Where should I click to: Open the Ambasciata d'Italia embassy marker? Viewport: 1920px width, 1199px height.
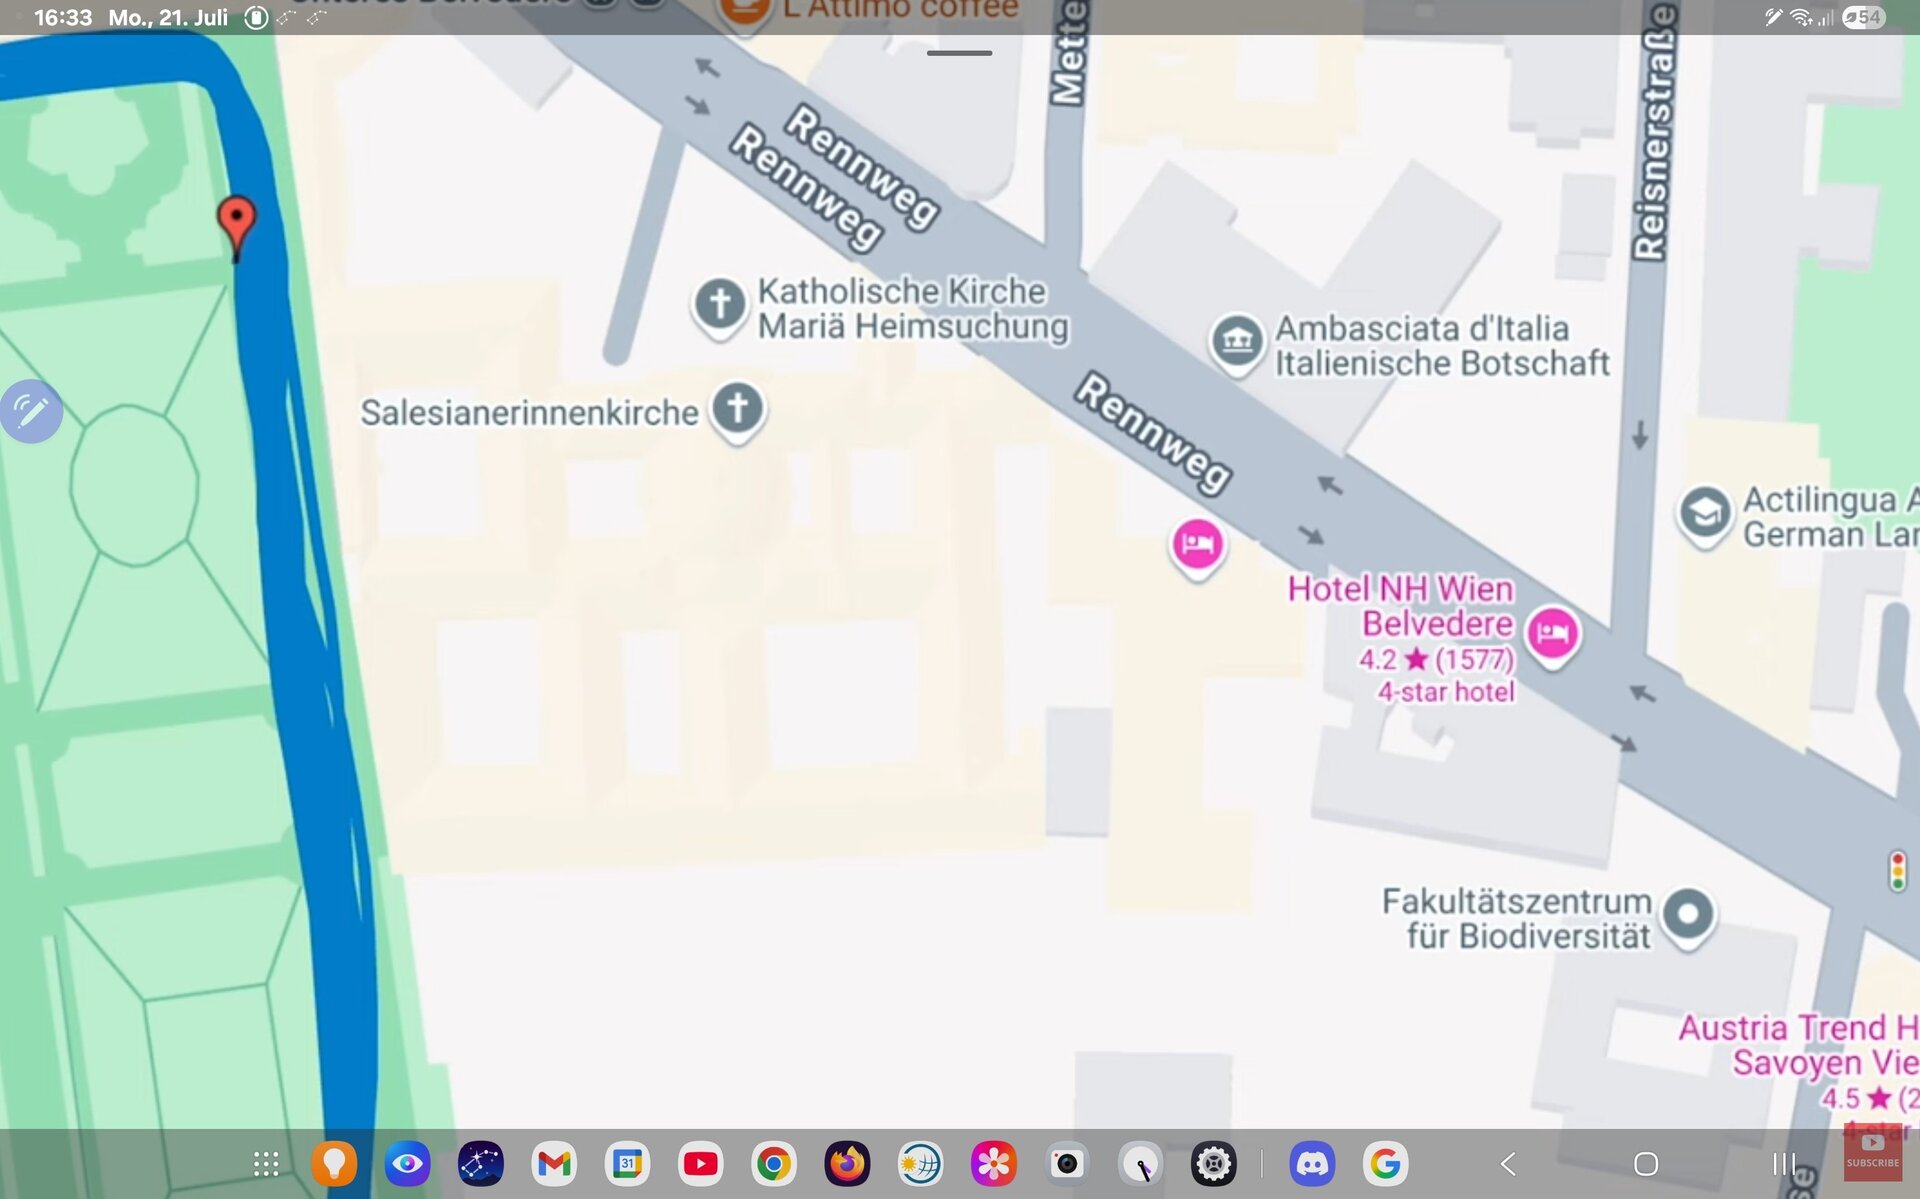(x=1237, y=341)
